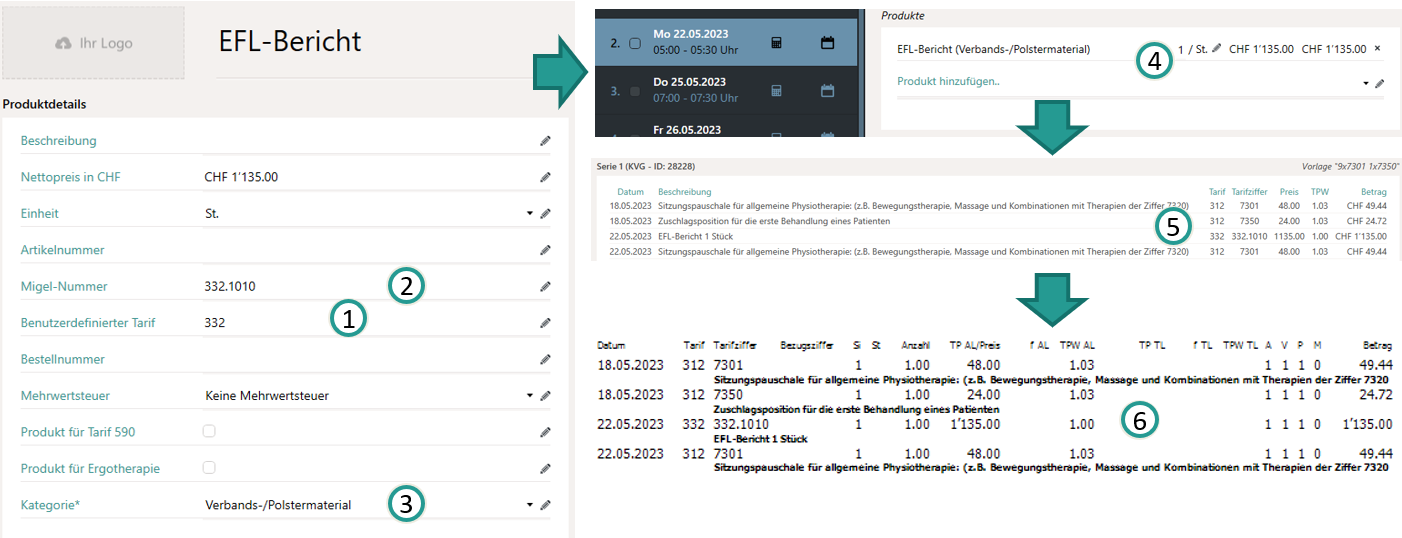Expand the Mehrwertsteuer dropdown

(x=530, y=396)
